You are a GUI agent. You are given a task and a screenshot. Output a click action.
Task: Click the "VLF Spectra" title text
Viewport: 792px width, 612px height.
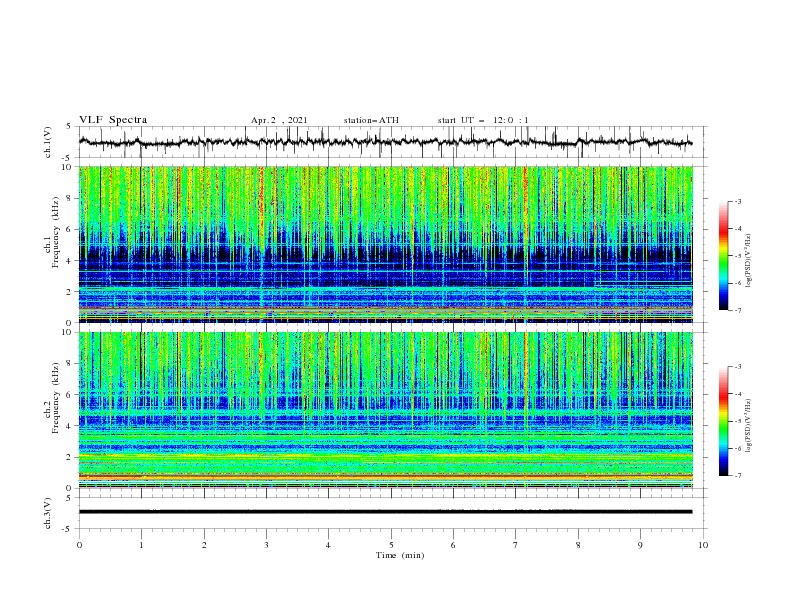click(x=113, y=120)
